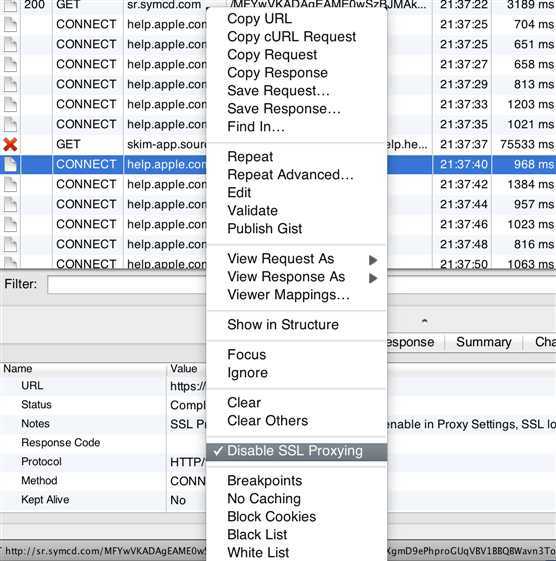
Task: Expand View Response As submenu arrow
Action: 373,278
